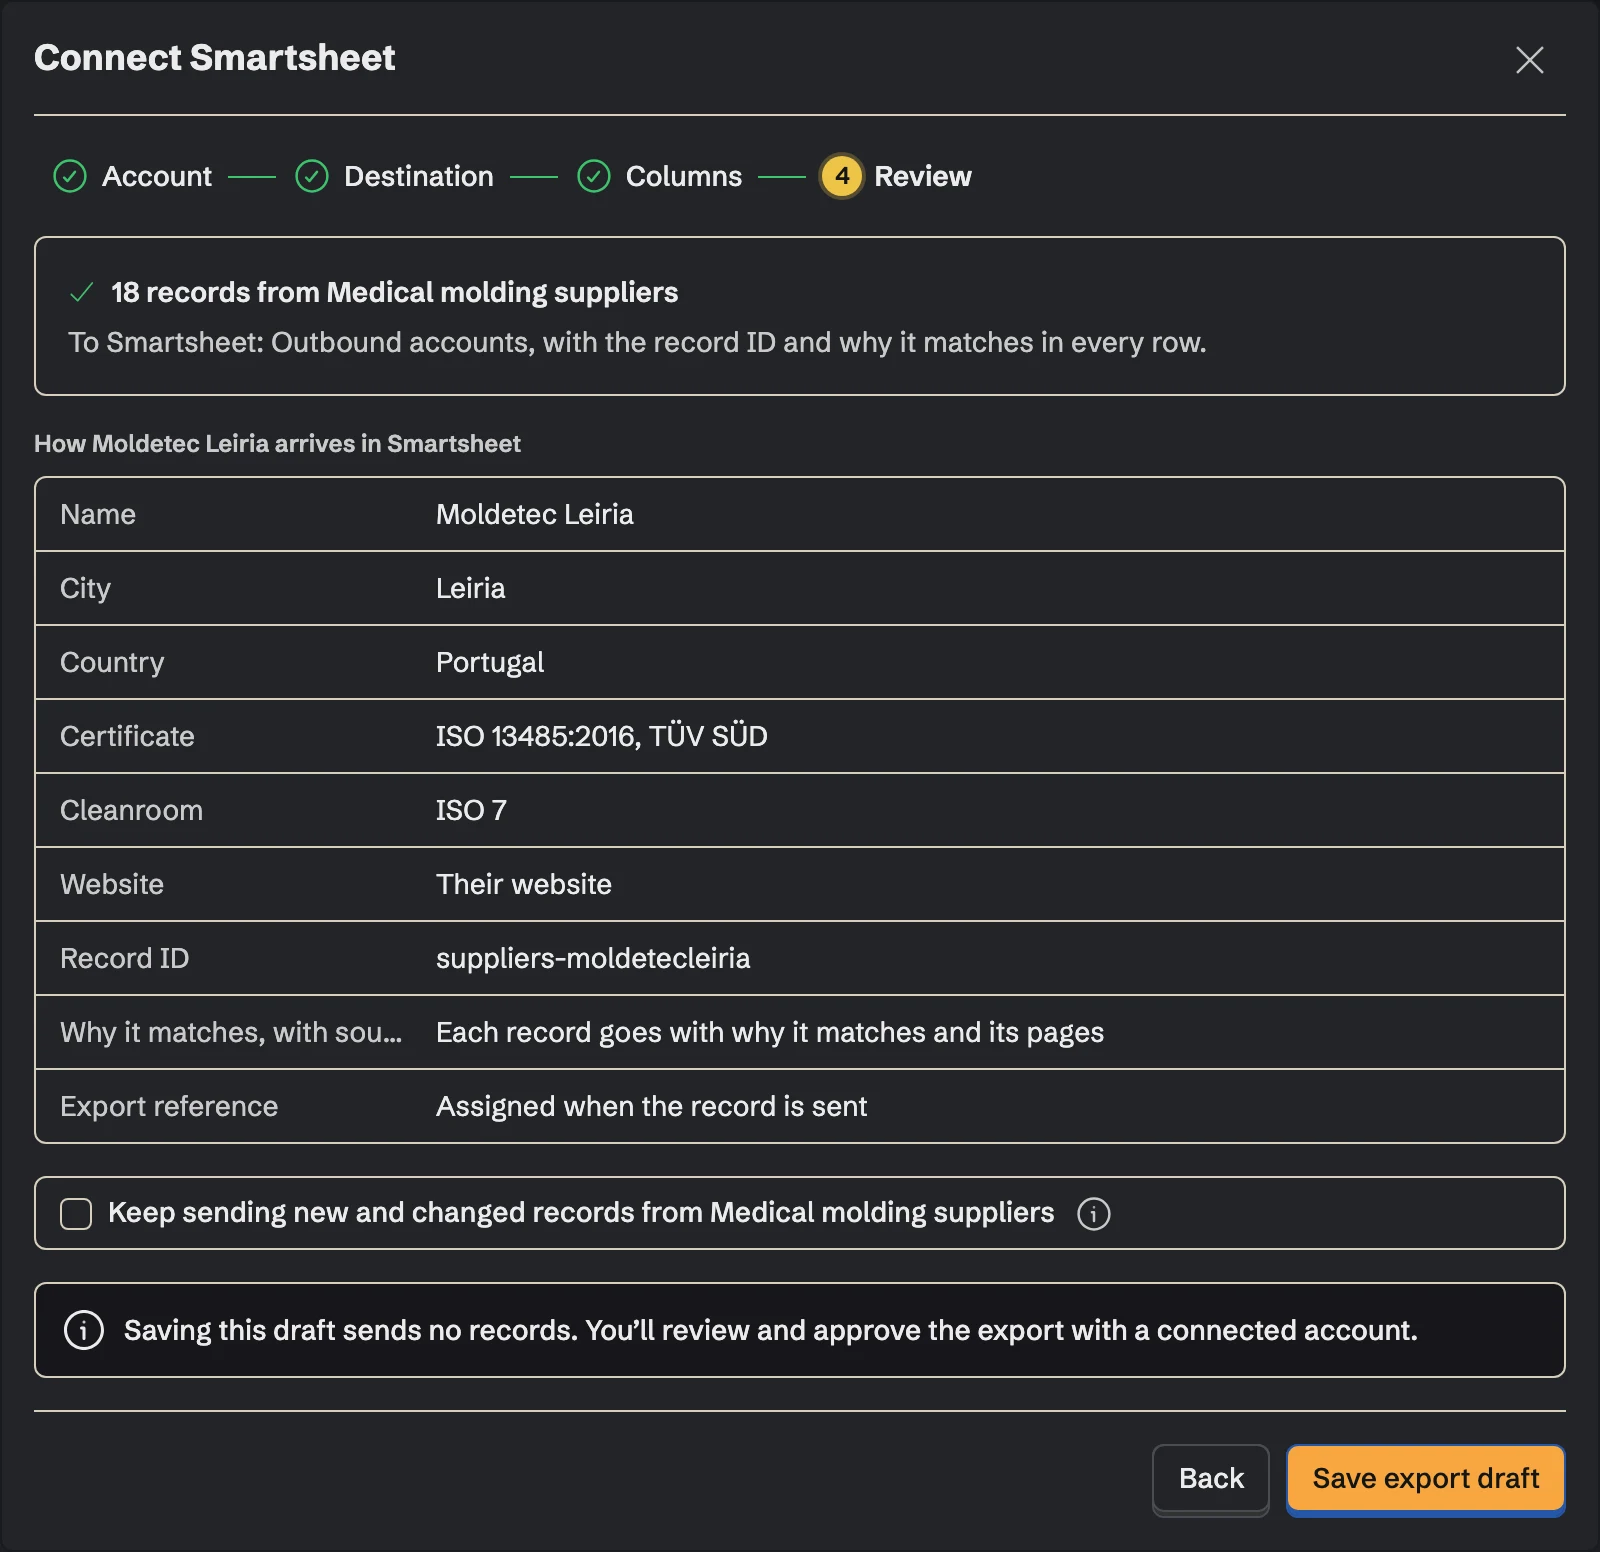Click the checkmark next to 18 records

tap(82, 292)
